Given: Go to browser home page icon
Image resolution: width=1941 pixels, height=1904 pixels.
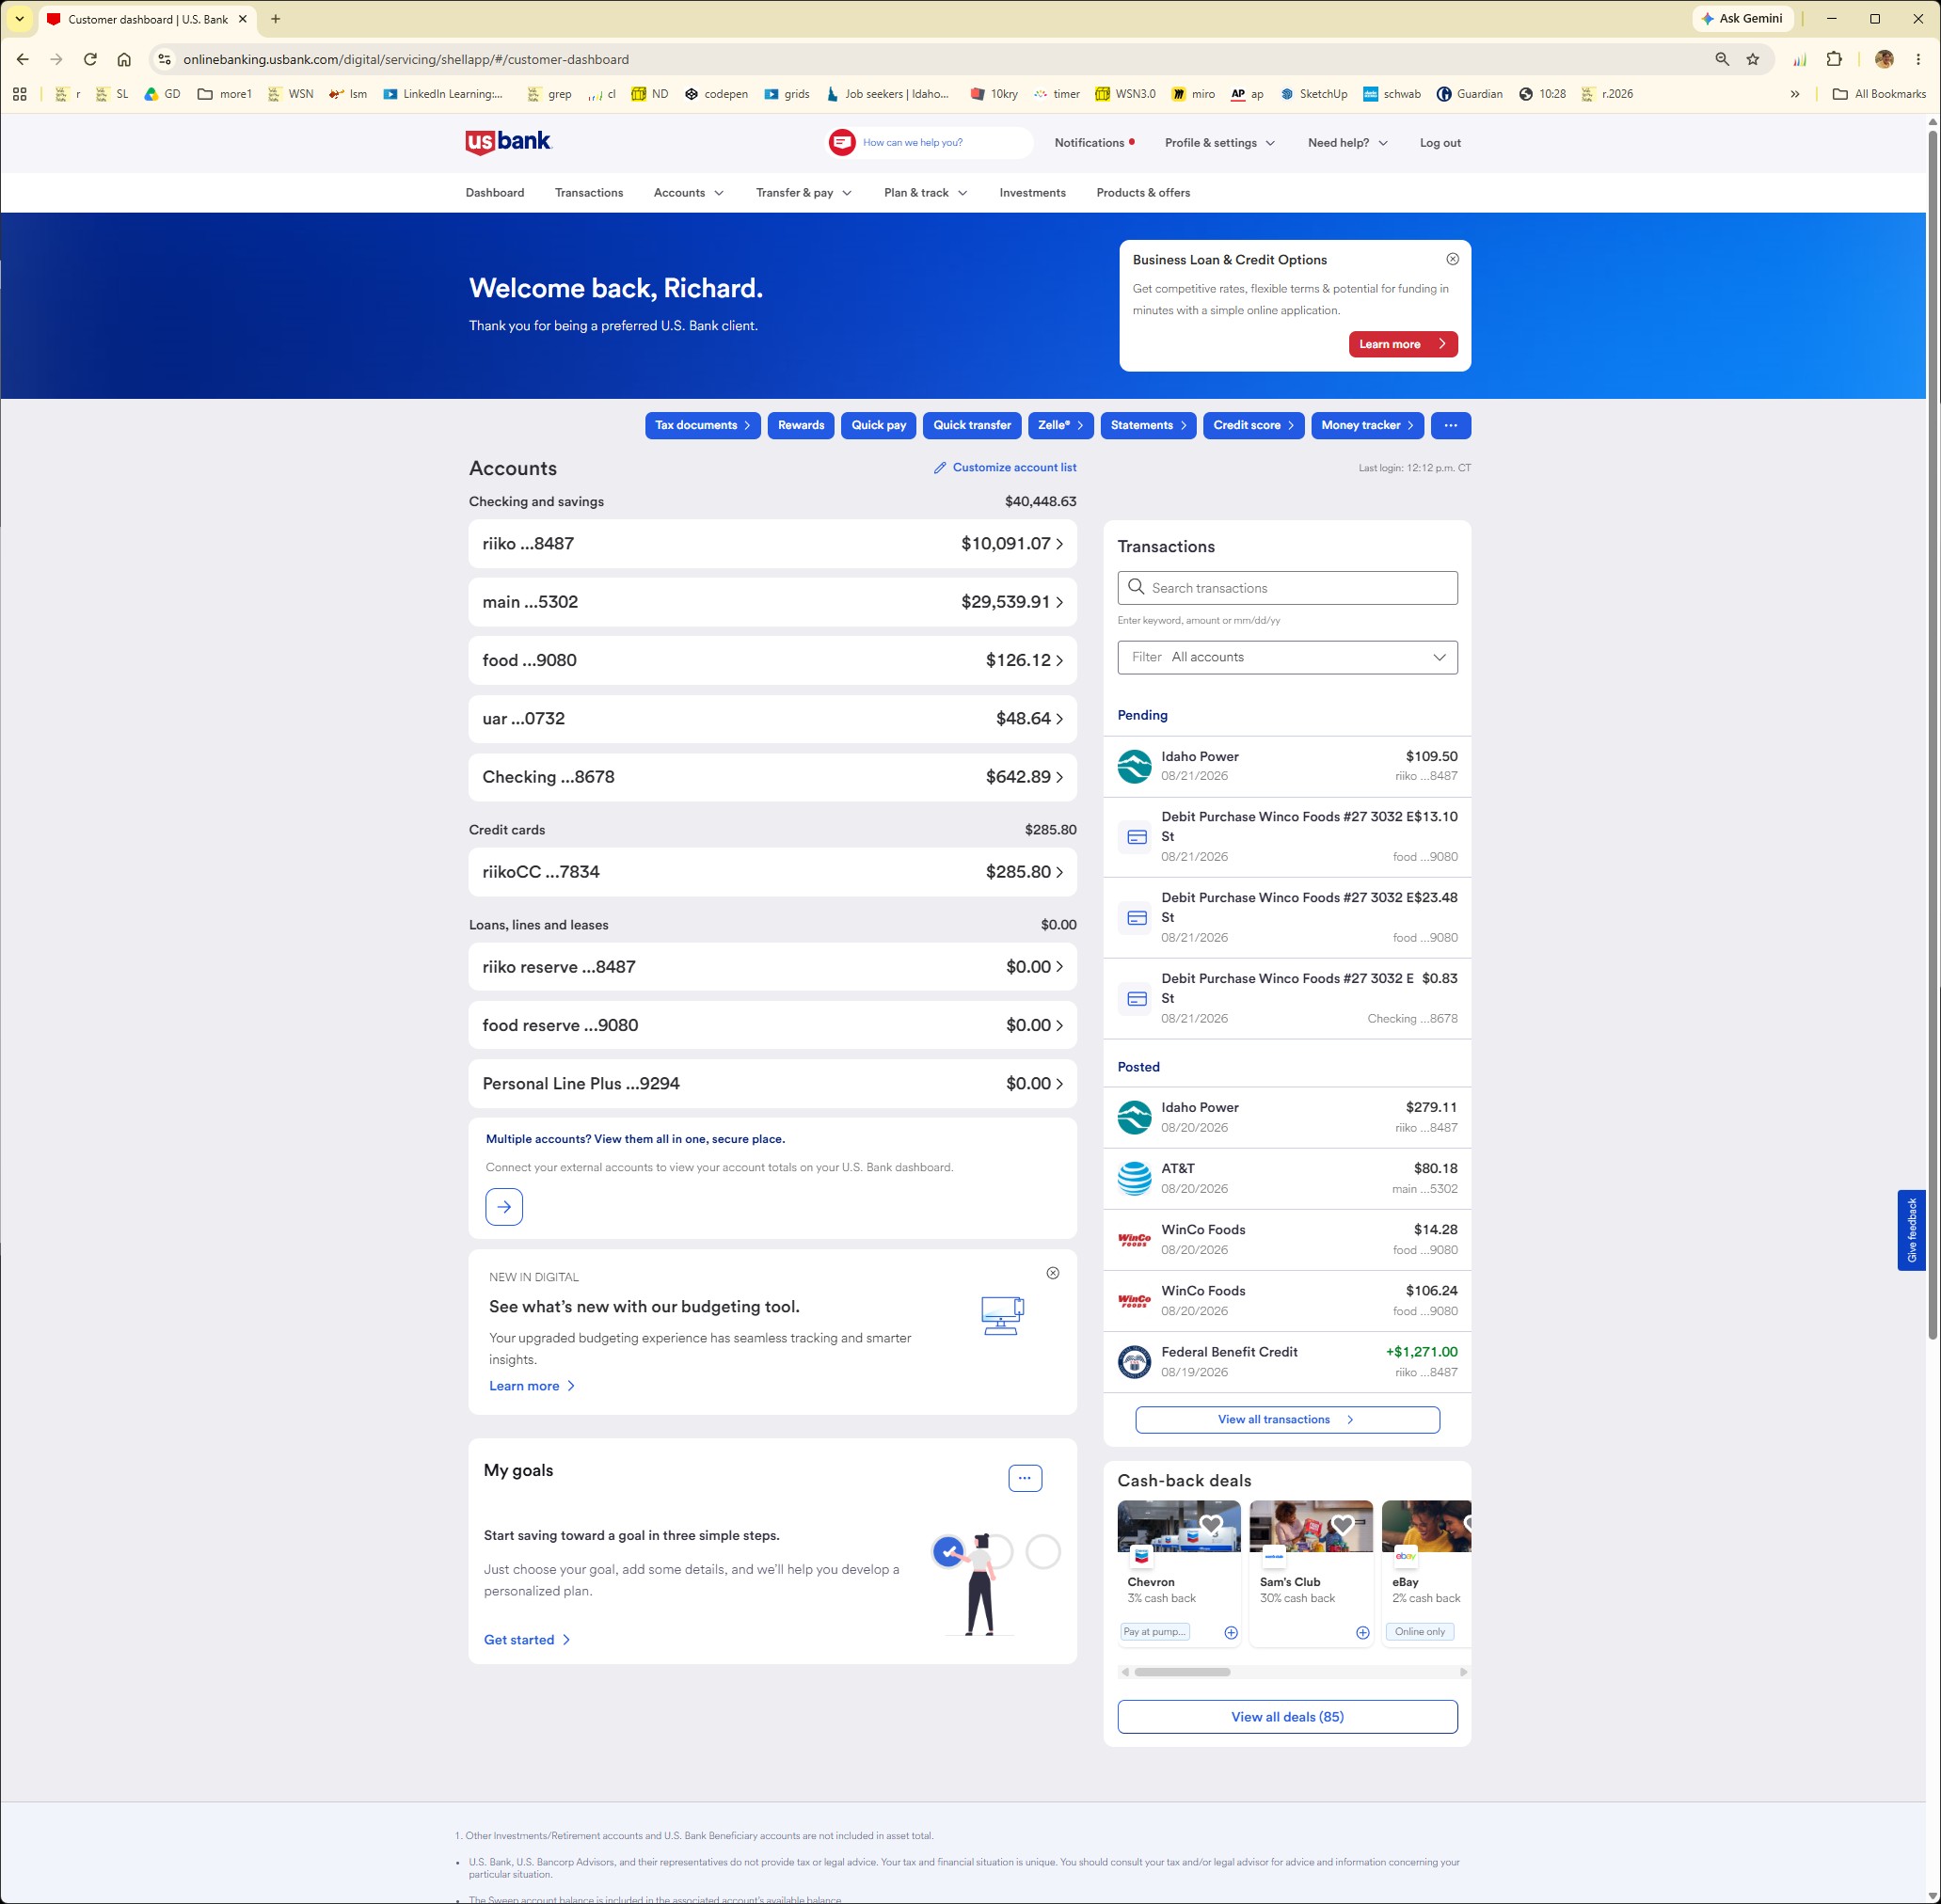Looking at the screenshot, I should point(124,59).
